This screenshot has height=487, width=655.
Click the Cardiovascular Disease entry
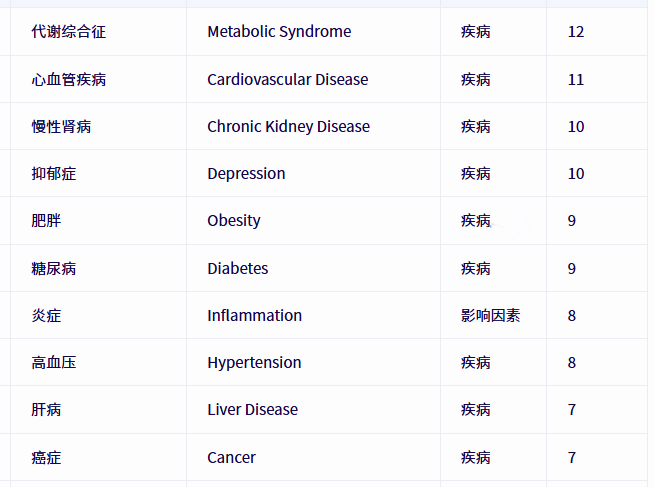[288, 79]
